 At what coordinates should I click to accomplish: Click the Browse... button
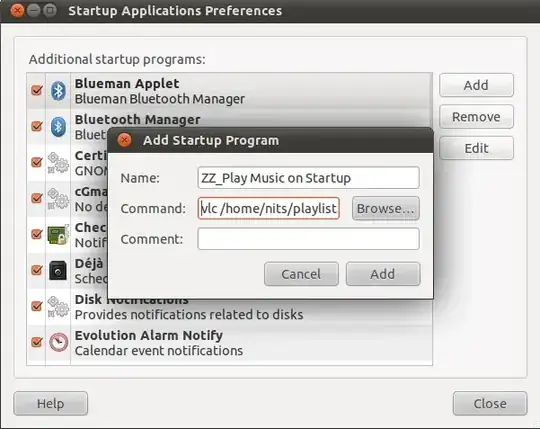(x=386, y=208)
